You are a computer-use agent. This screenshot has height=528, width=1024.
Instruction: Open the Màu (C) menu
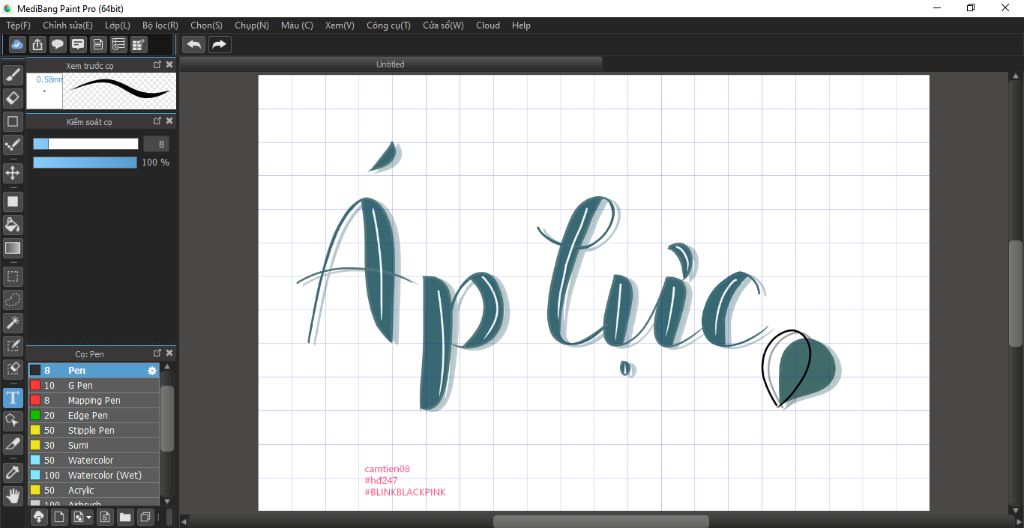[x=297, y=25]
